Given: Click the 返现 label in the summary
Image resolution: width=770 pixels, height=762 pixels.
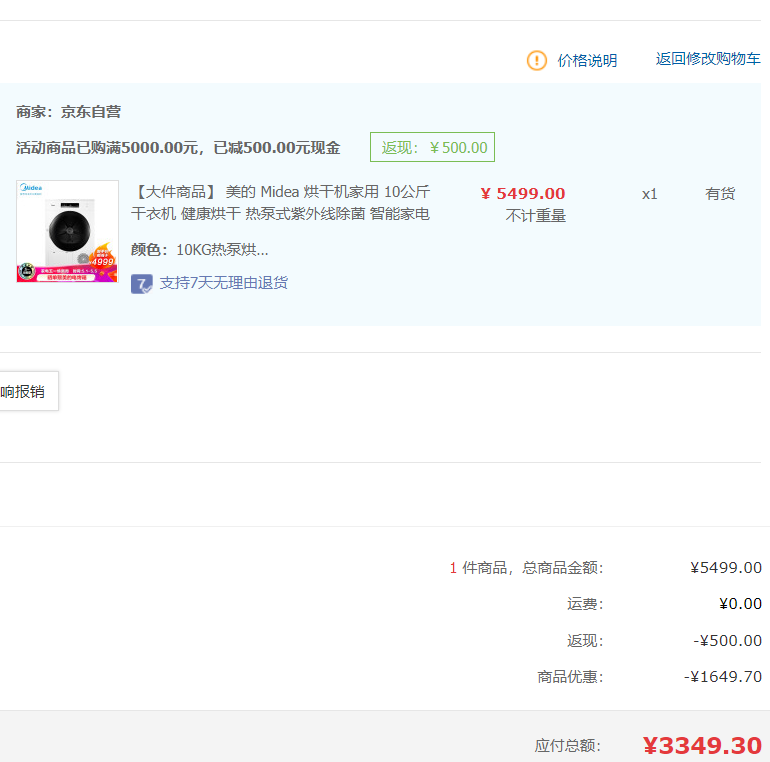Looking at the screenshot, I should [585, 640].
